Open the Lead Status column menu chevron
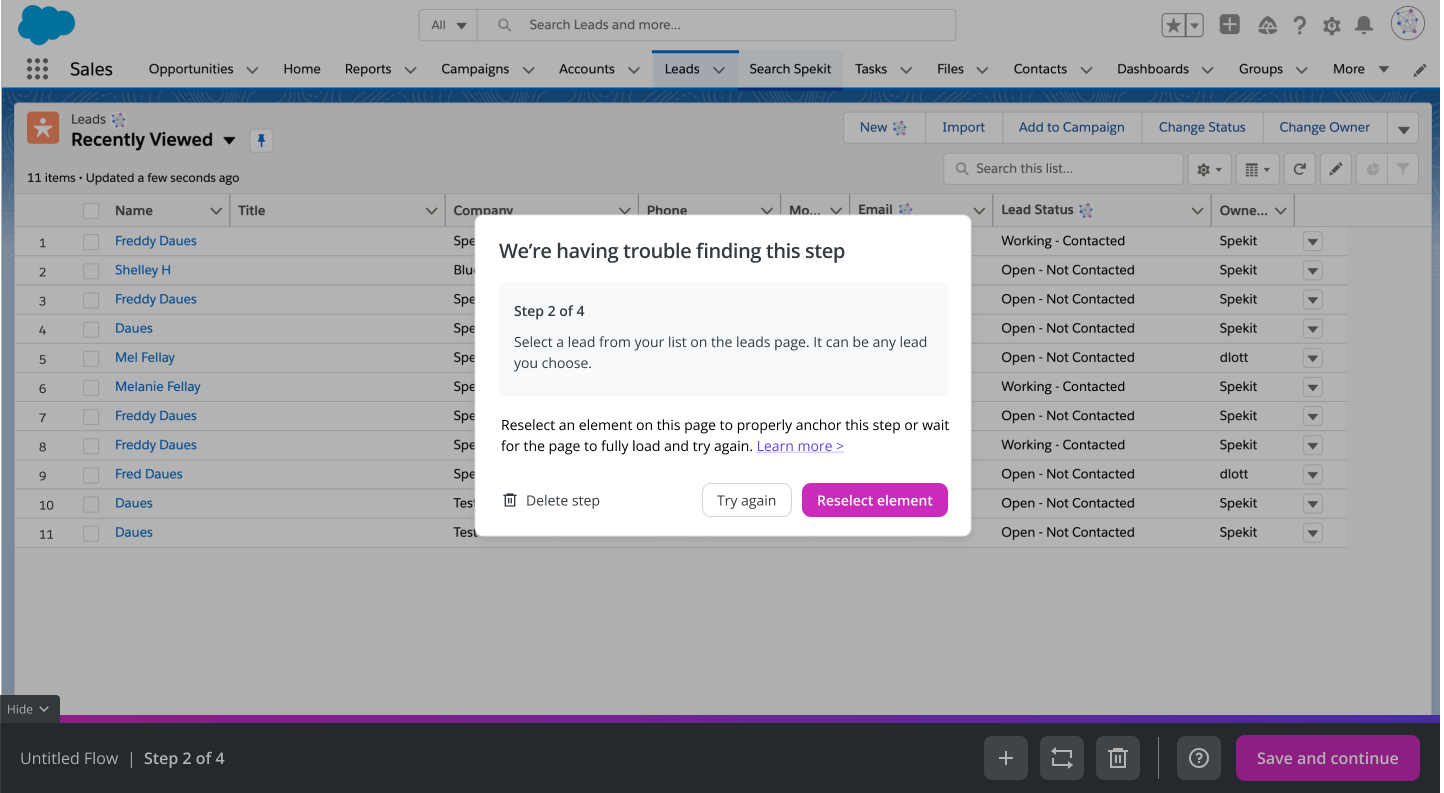1444x793 pixels. (x=1197, y=211)
